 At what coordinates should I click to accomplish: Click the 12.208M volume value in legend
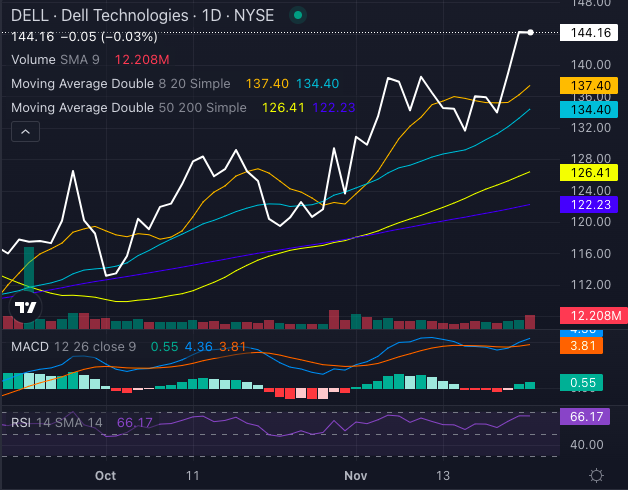(142, 60)
